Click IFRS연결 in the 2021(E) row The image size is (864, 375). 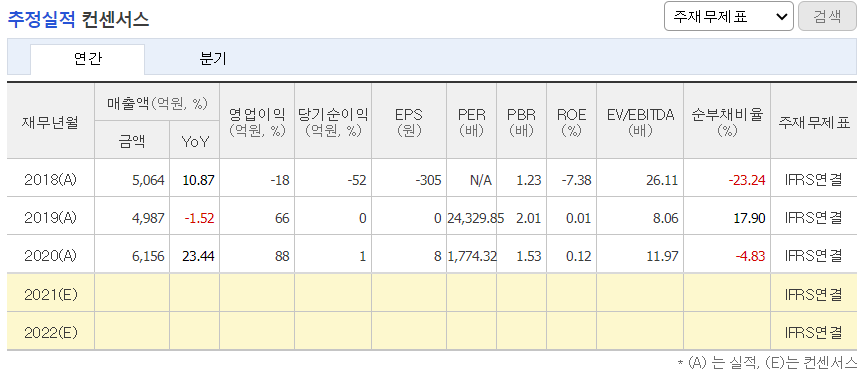pyautogui.click(x=814, y=295)
